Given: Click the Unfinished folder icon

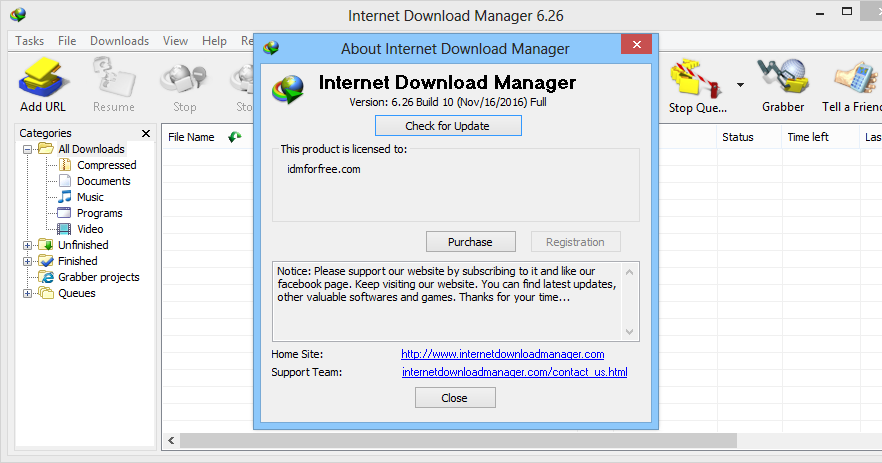Looking at the screenshot, I should click(46, 245).
